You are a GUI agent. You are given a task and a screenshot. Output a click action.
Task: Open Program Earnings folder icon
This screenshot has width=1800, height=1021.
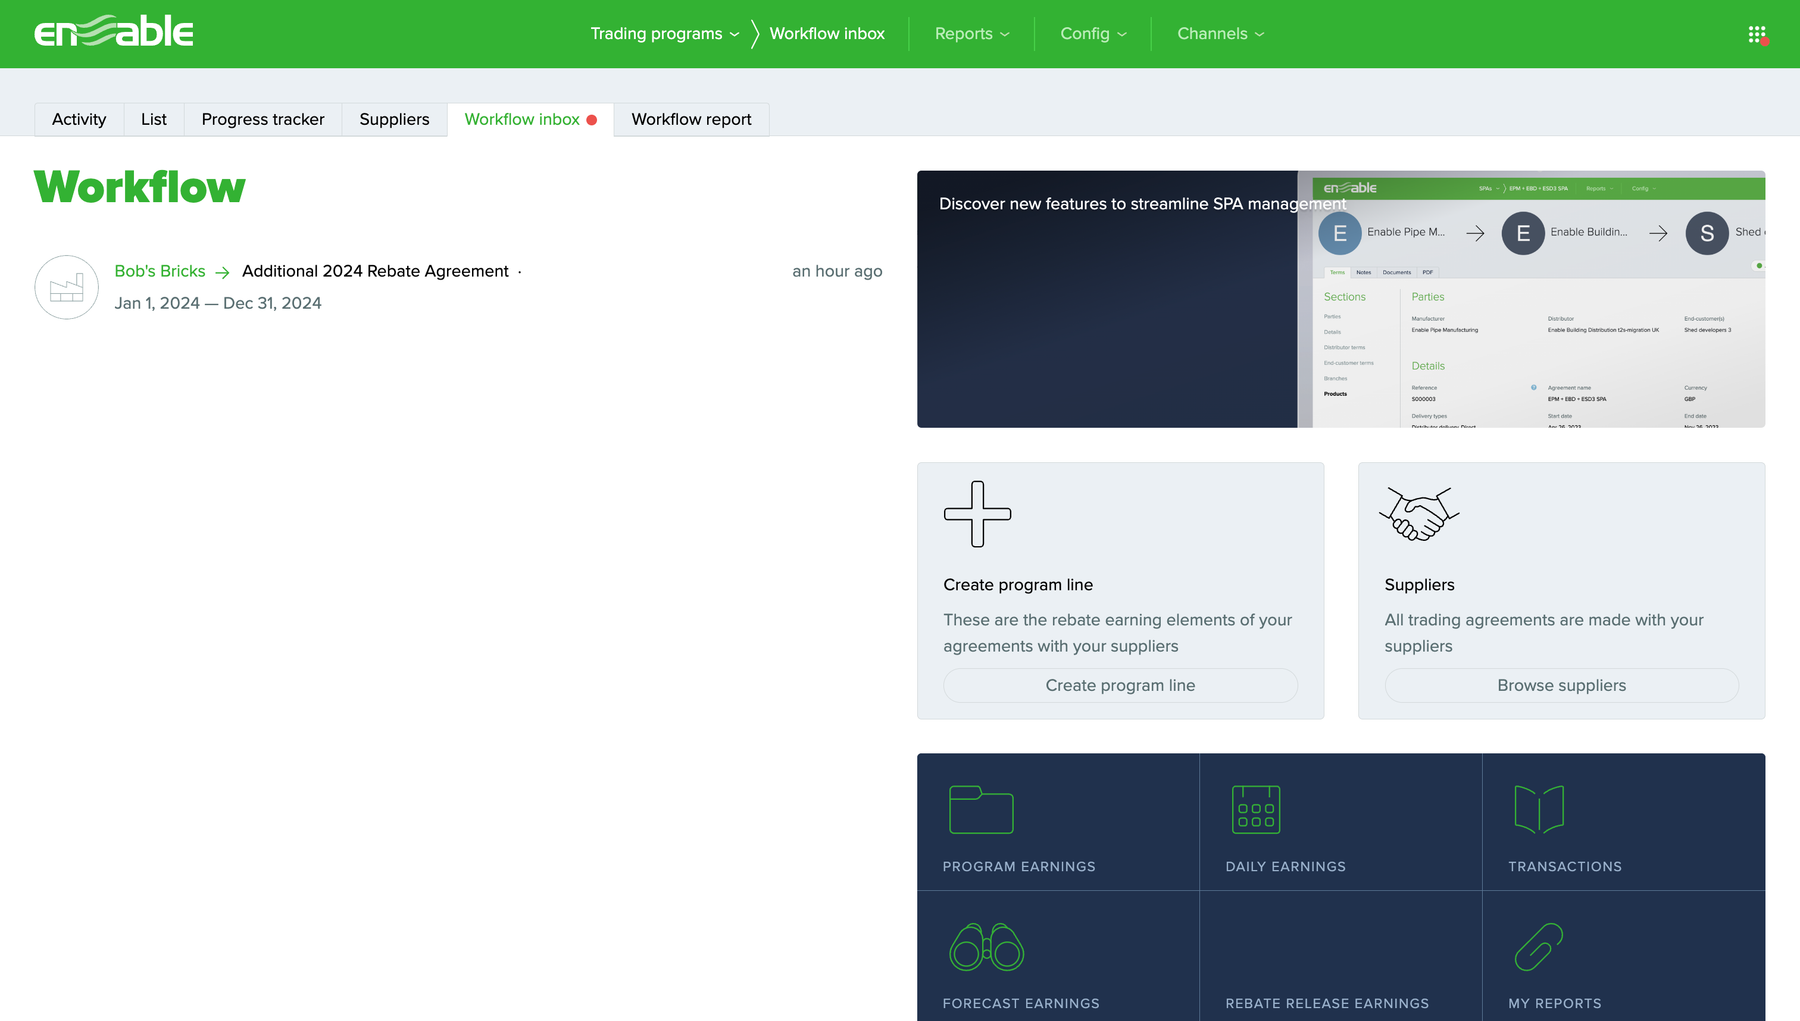click(981, 809)
